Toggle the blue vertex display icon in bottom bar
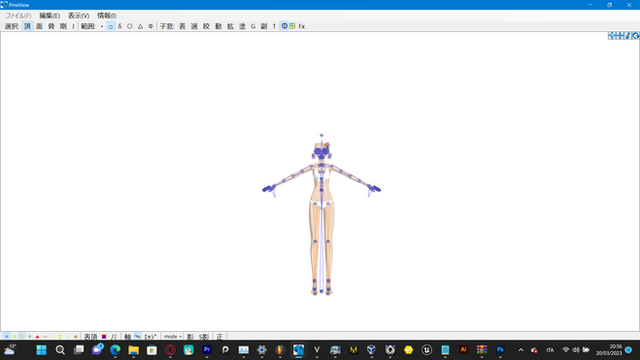The image size is (640, 360). click(x=7, y=337)
